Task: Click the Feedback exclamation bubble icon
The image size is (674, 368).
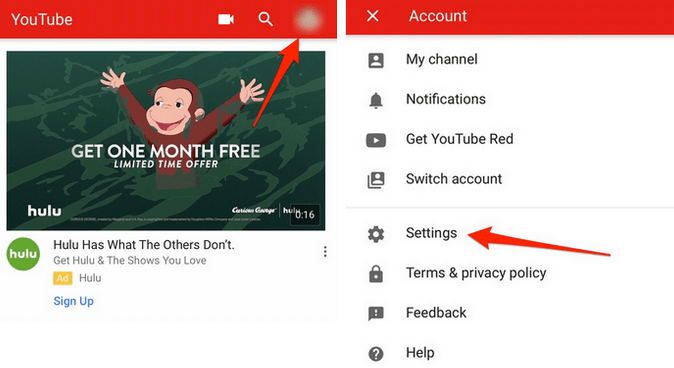Action: (x=376, y=313)
